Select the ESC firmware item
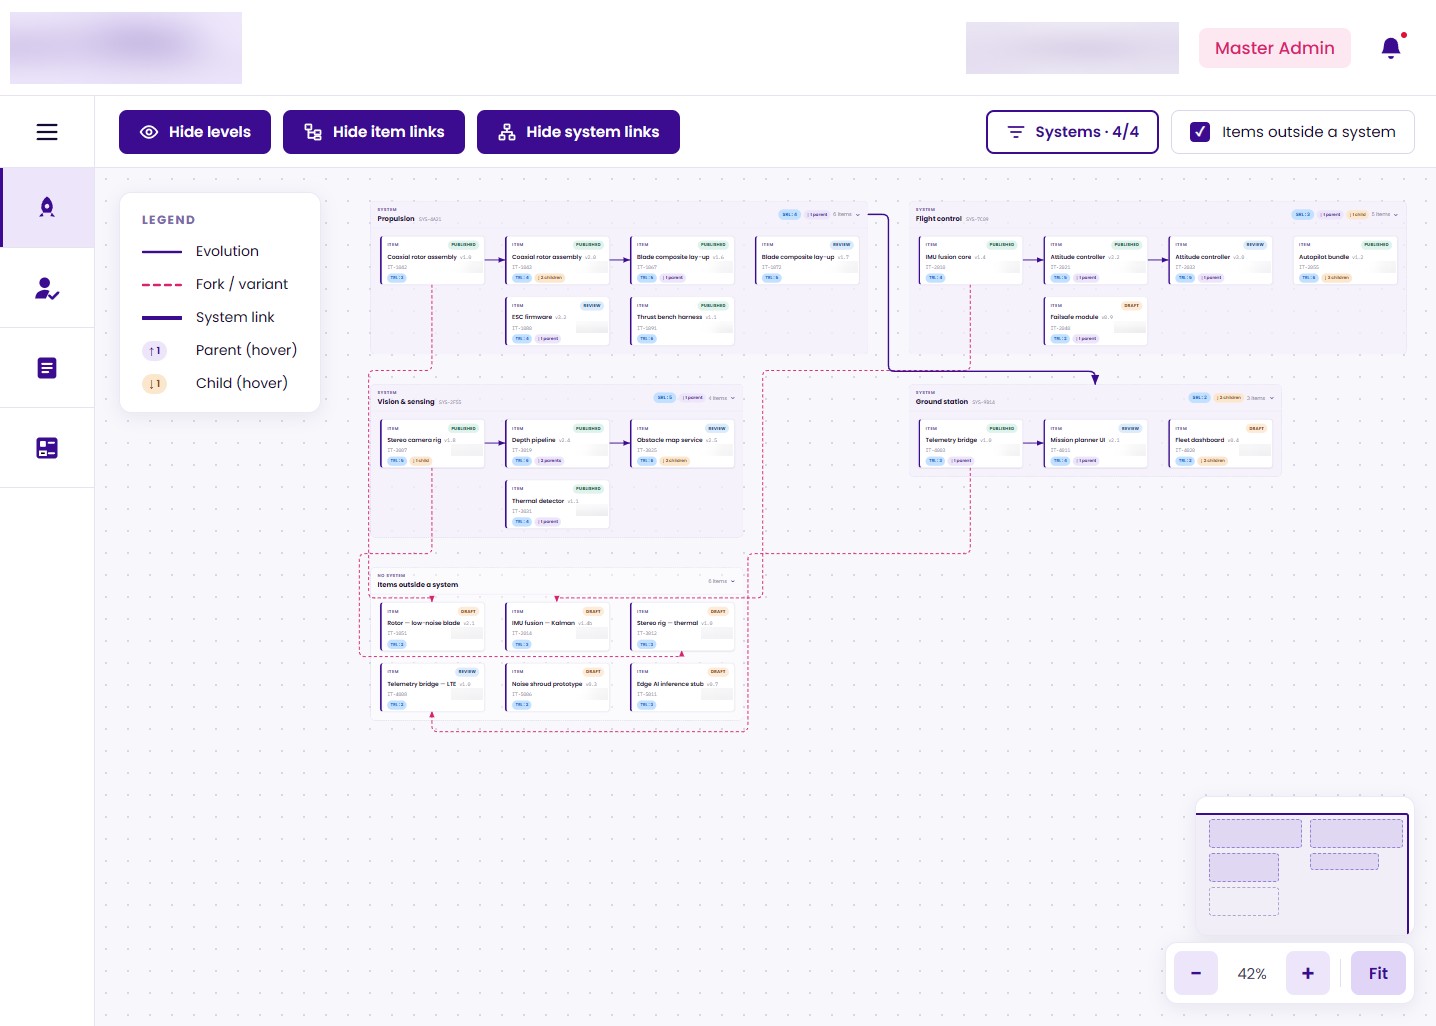Image resolution: width=1436 pixels, height=1026 pixels. (557, 321)
